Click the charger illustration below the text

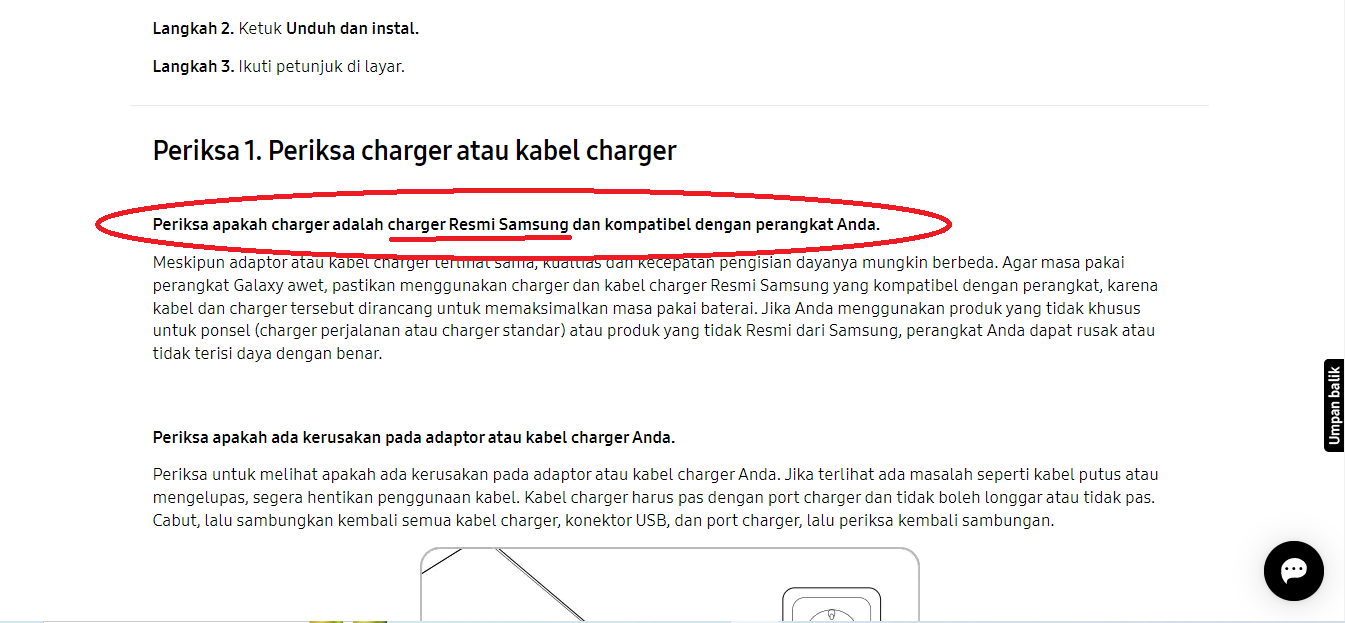pos(669,585)
